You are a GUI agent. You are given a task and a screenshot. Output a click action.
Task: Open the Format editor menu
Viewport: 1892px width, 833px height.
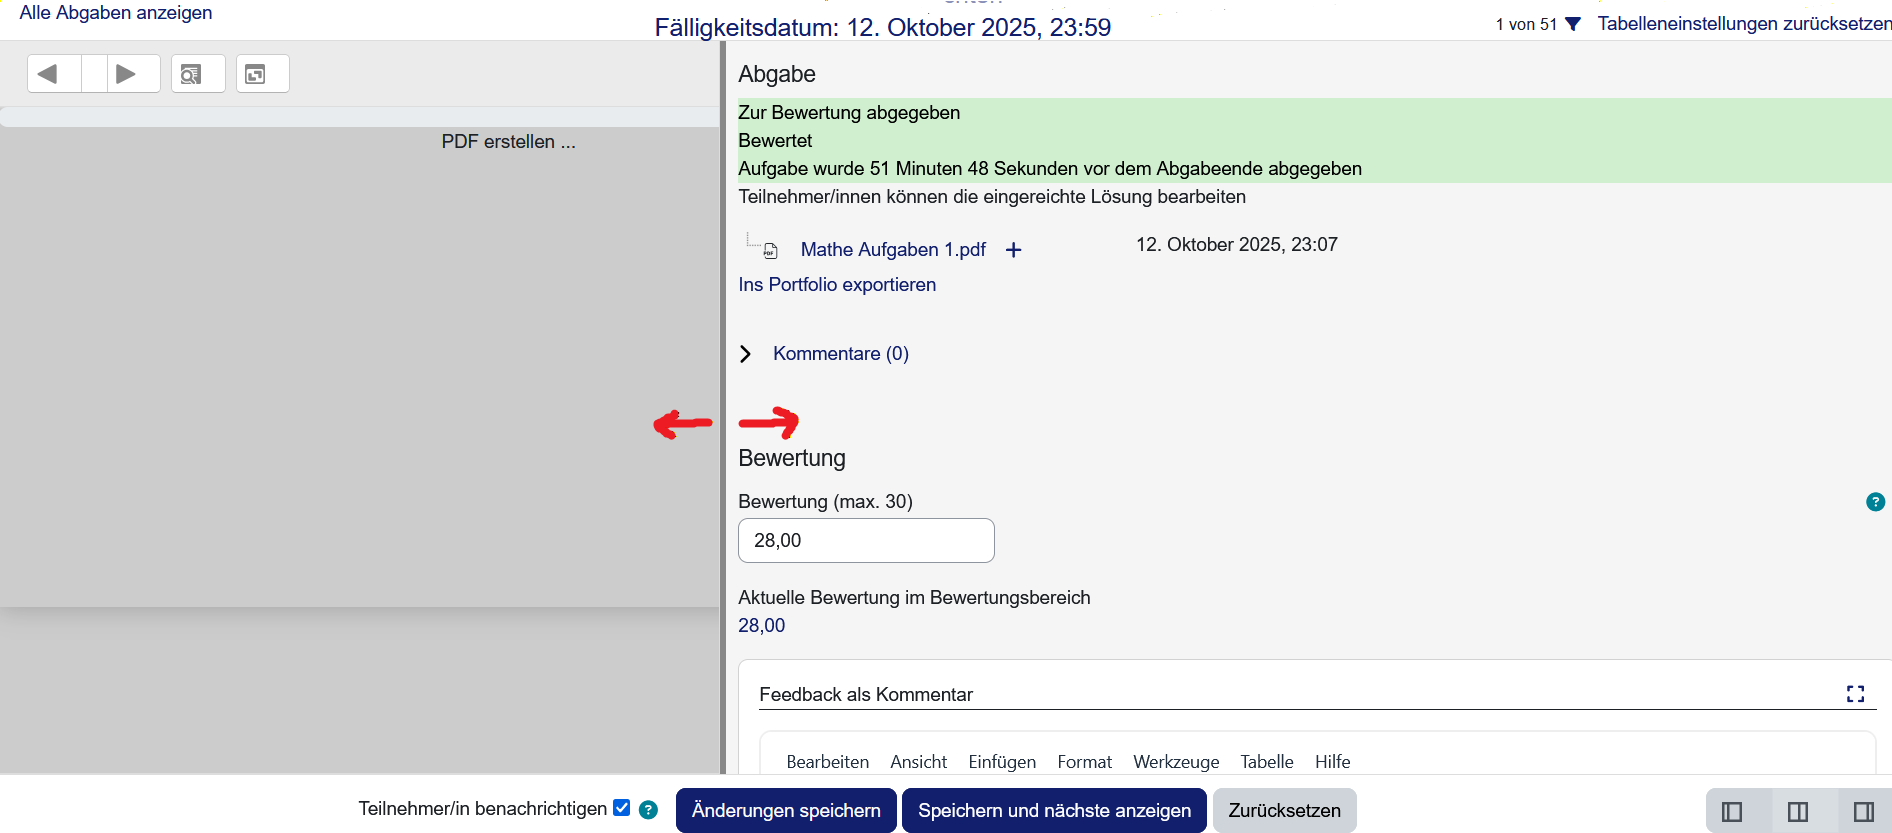[x=1084, y=762]
